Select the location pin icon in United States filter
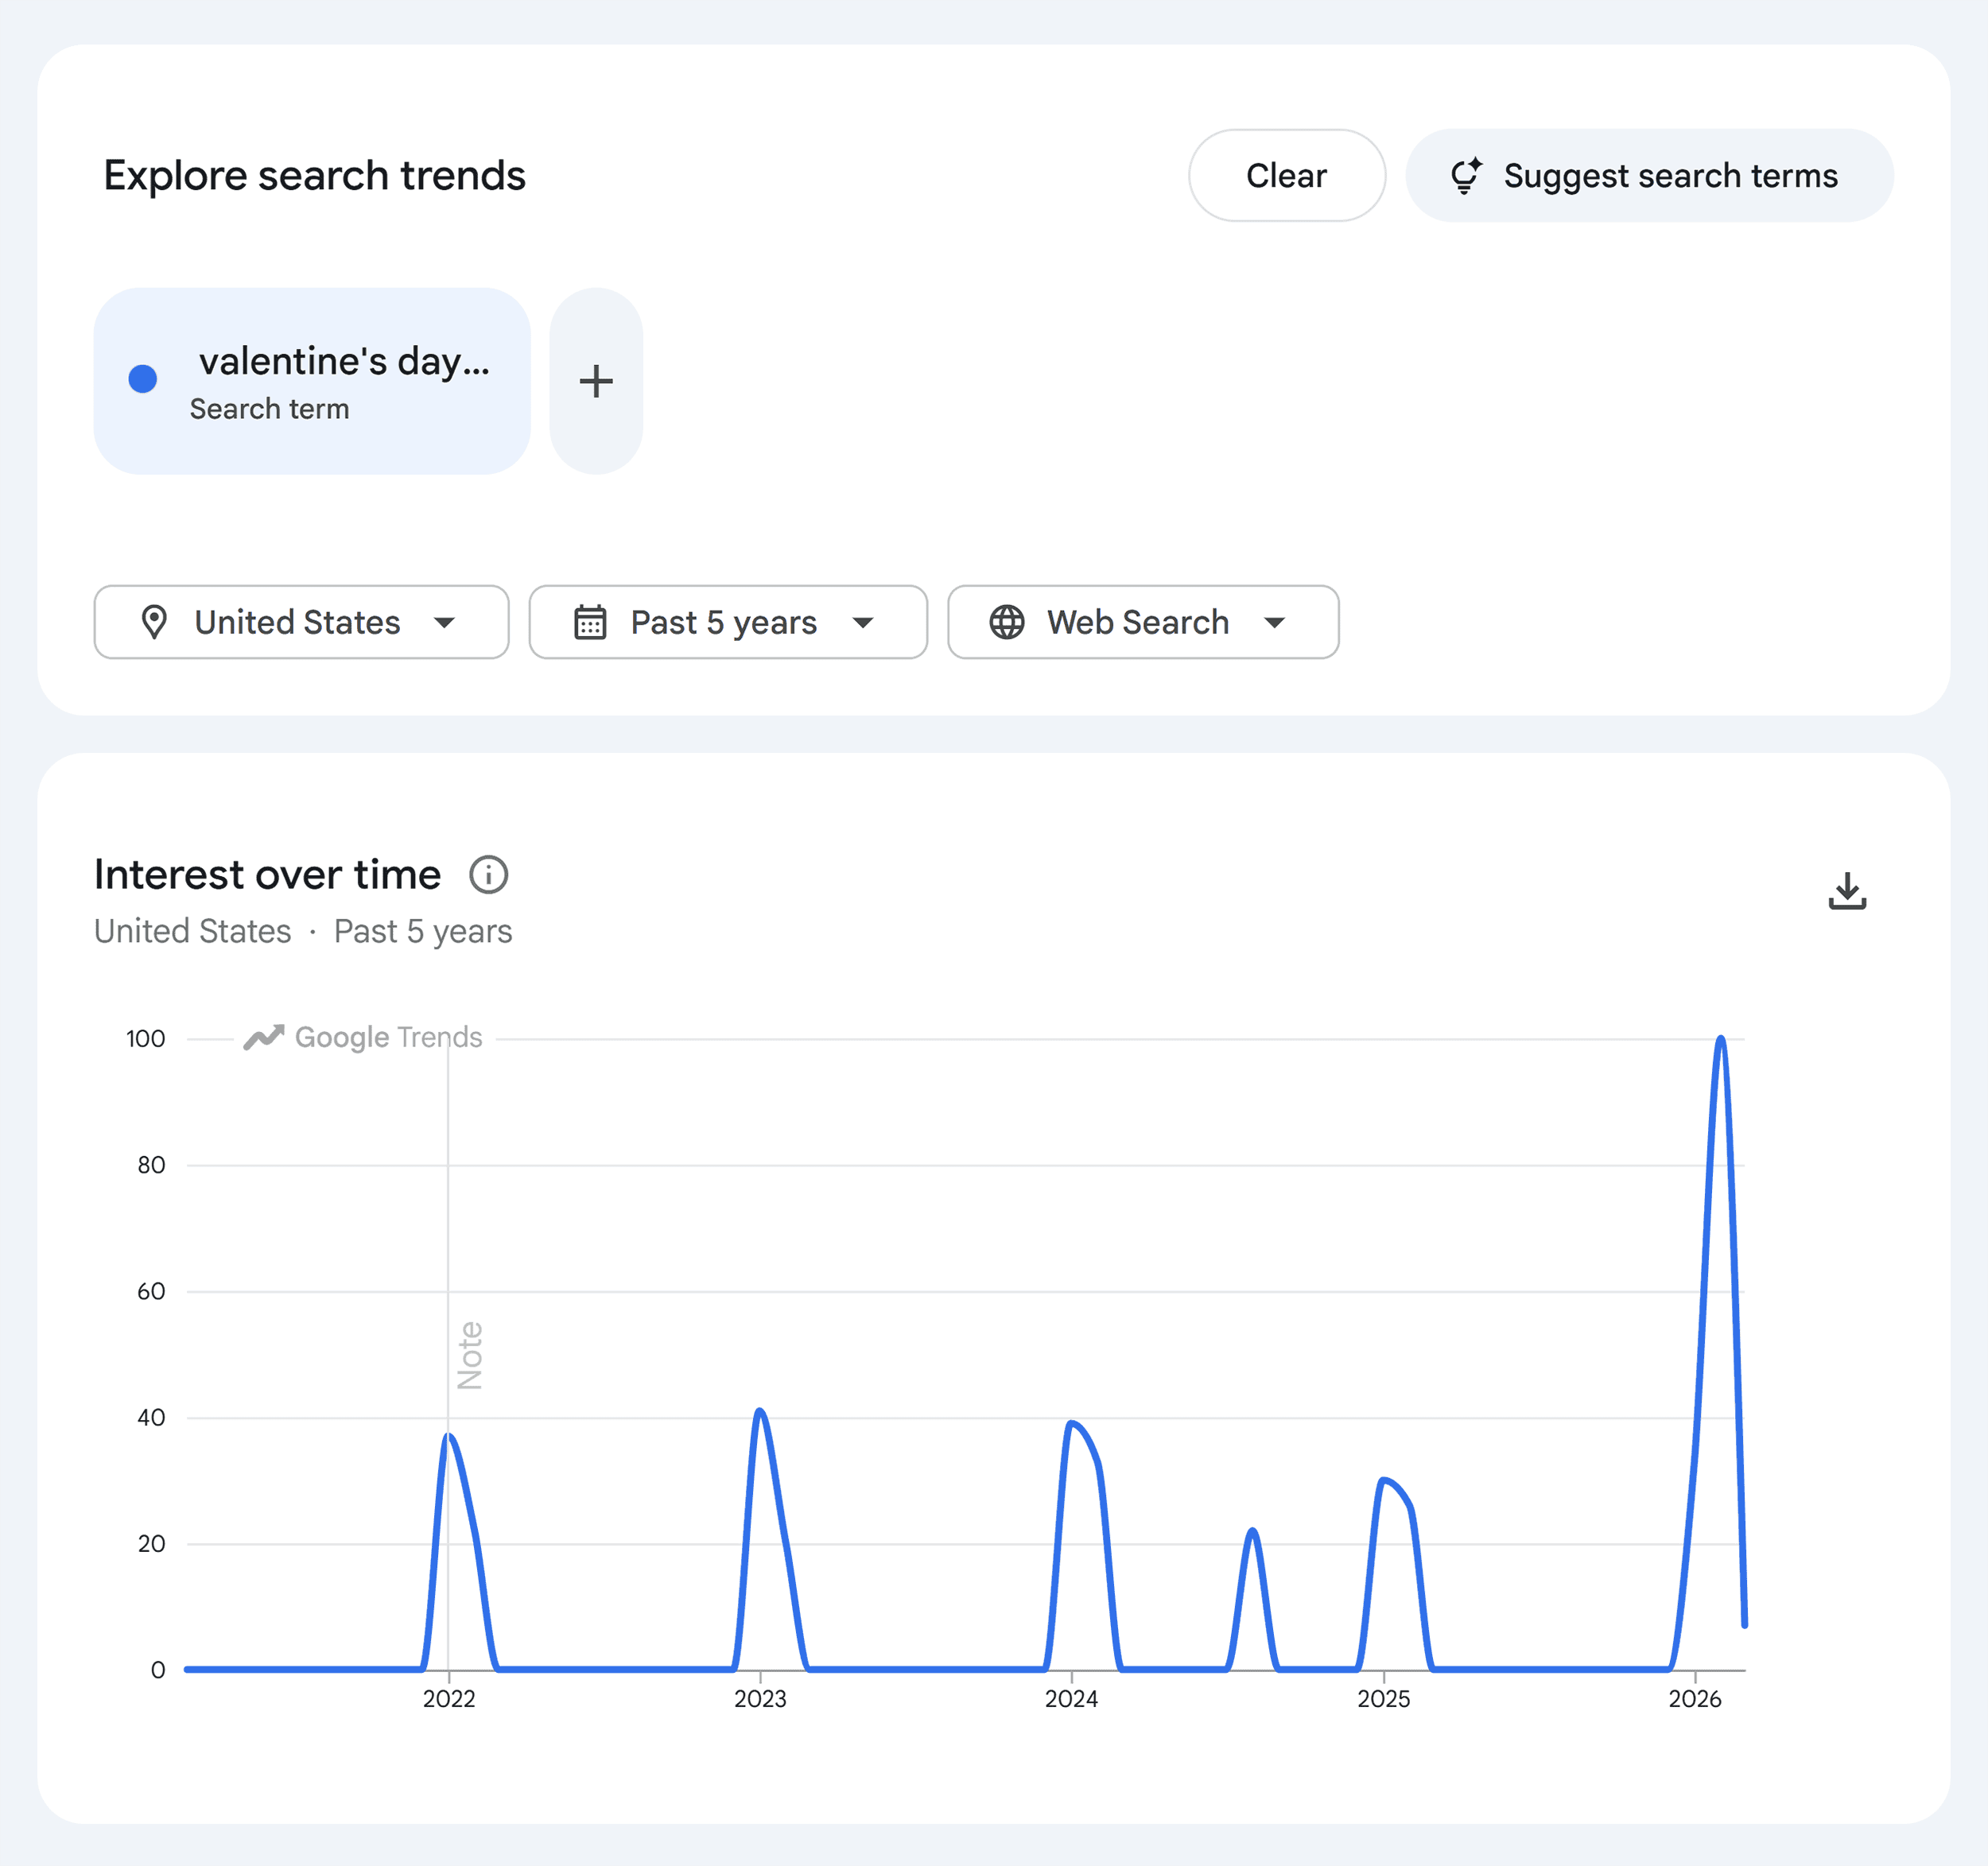The height and width of the screenshot is (1866, 1988). [155, 622]
